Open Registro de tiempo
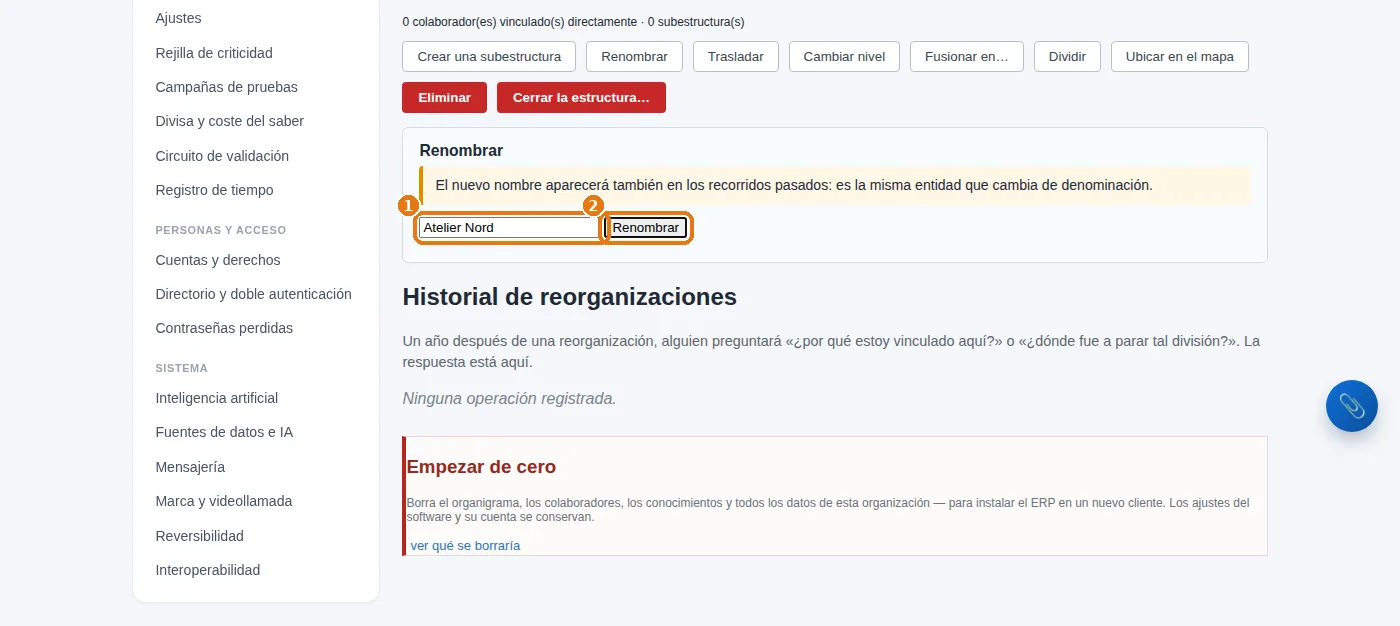Image resolution: width=1400 pixels, height=626 pixels. point(214,190)
